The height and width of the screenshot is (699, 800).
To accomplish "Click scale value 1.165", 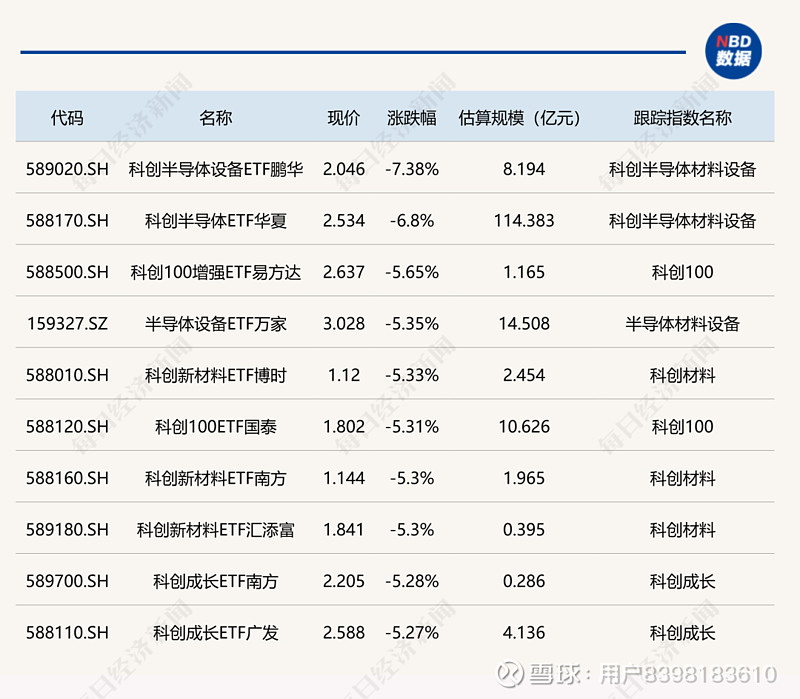I will click(524, 272).
